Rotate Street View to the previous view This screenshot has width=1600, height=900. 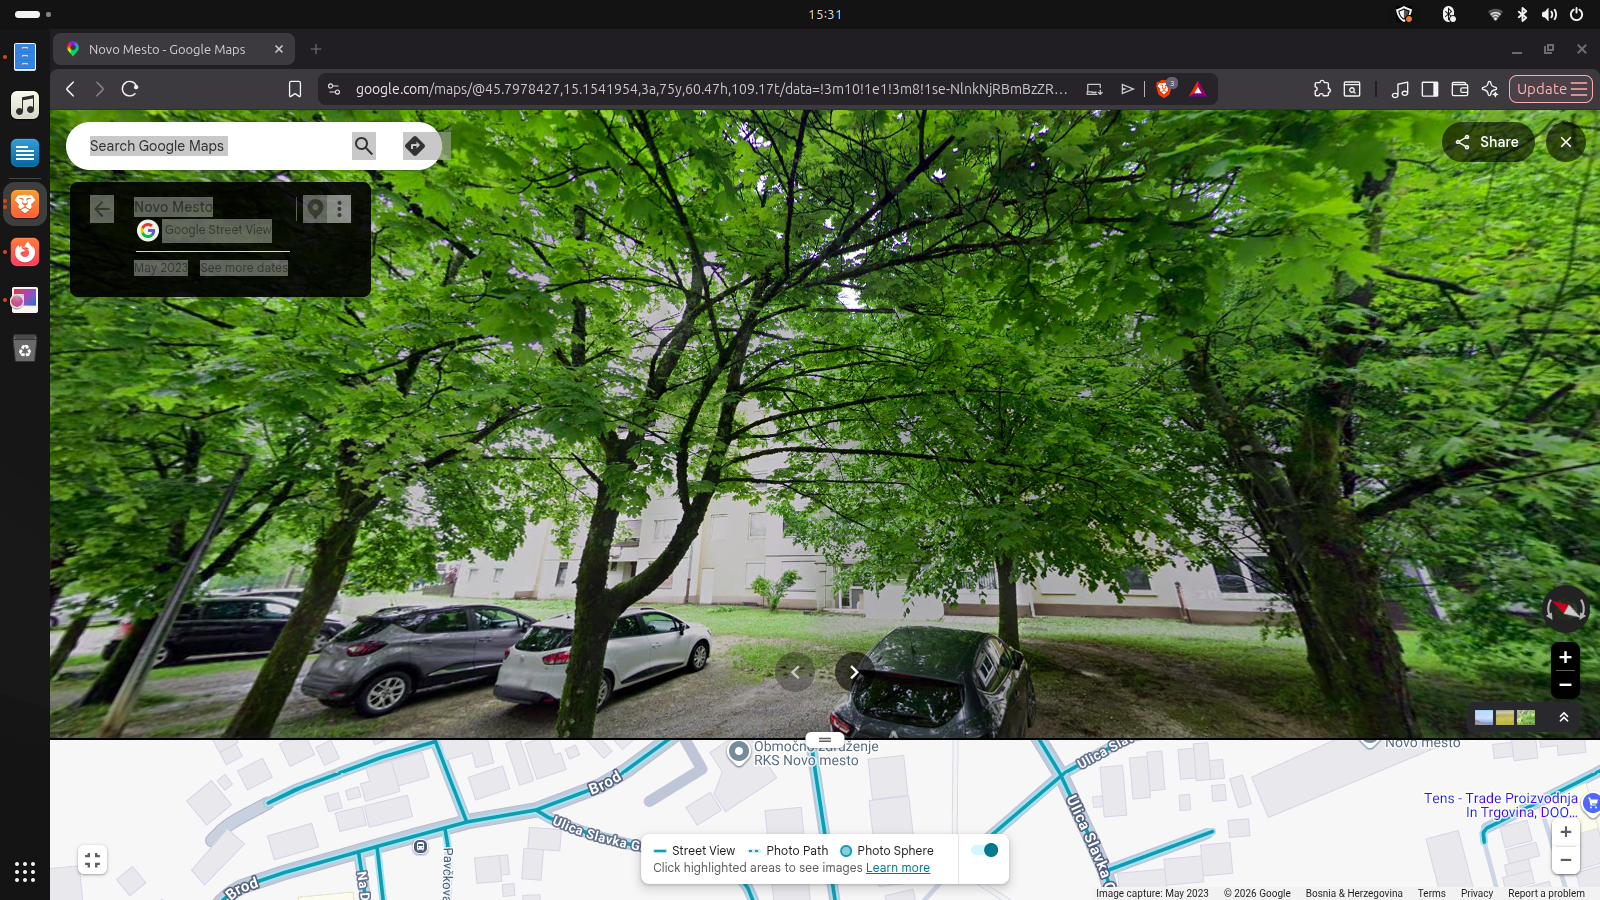pyautogui.click(x=795, y=672)
